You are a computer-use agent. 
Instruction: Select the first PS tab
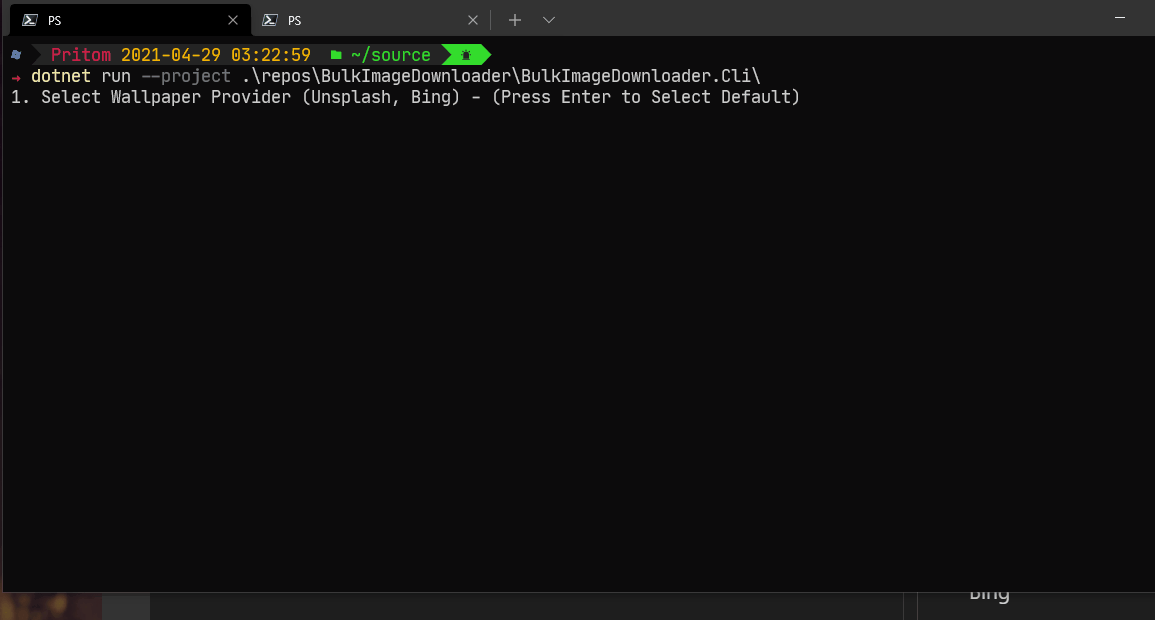coord(120,19)
